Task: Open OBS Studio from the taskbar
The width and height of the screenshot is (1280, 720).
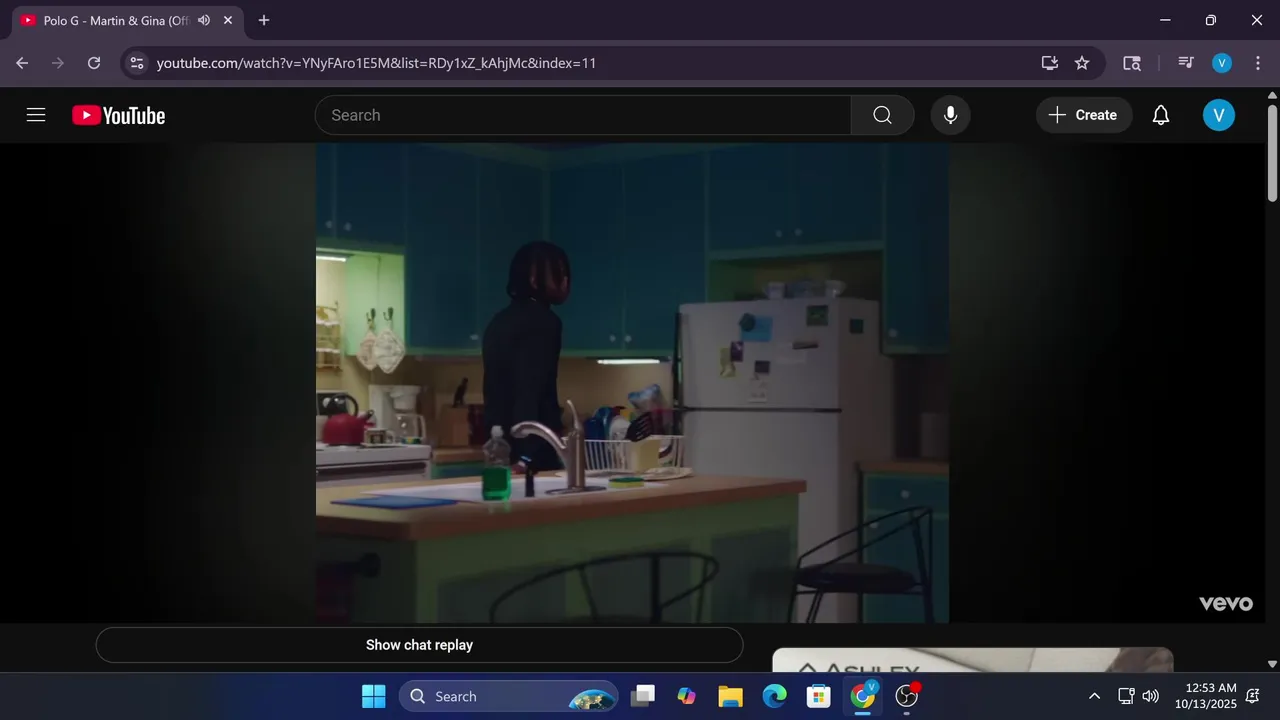Action: (907, 696)
